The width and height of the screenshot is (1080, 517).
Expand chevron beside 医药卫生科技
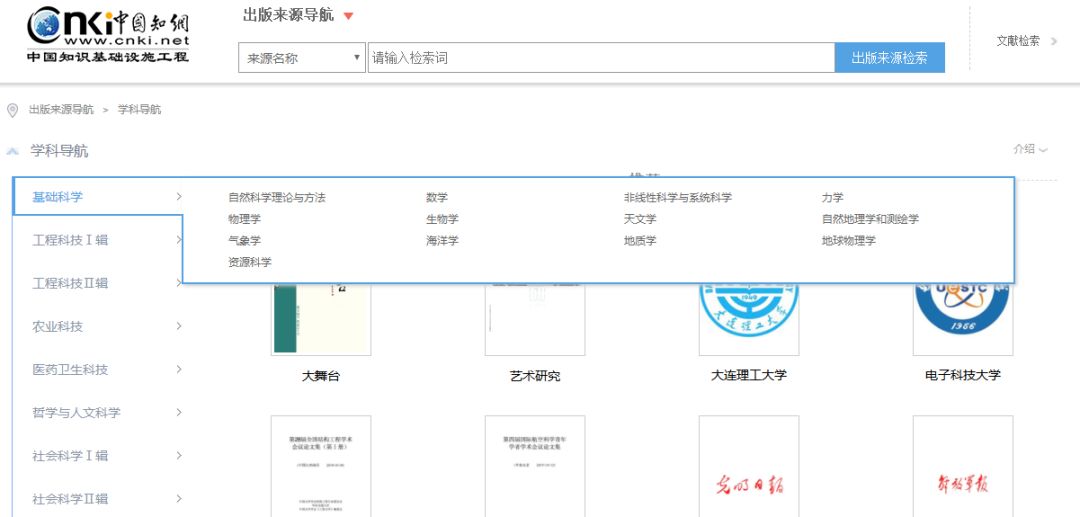tap(179, 370)
